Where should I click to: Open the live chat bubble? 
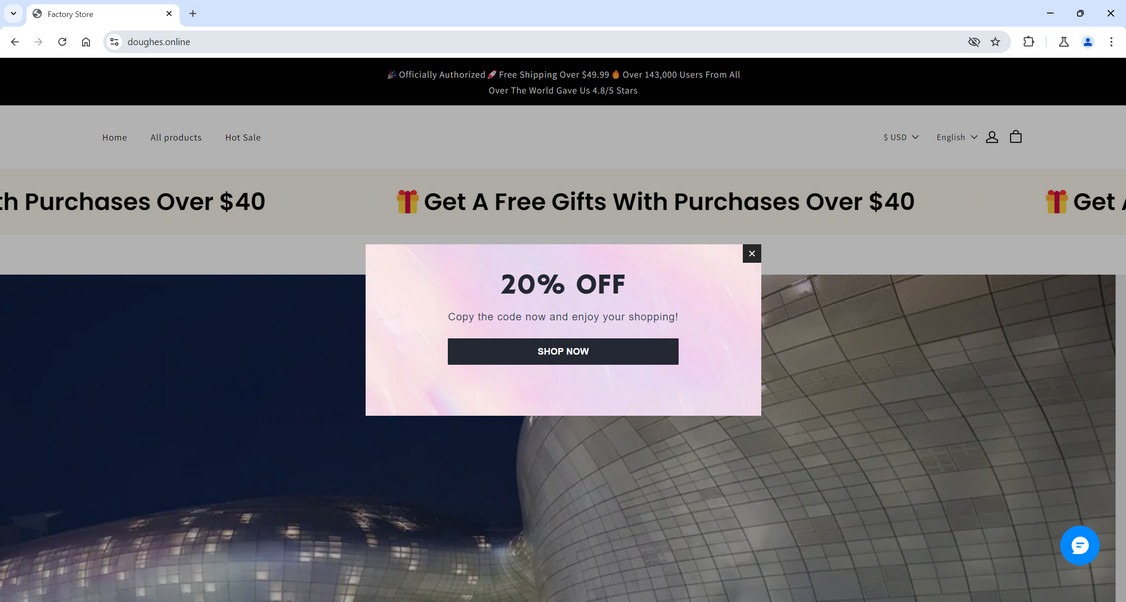(x=1079, y=545)
